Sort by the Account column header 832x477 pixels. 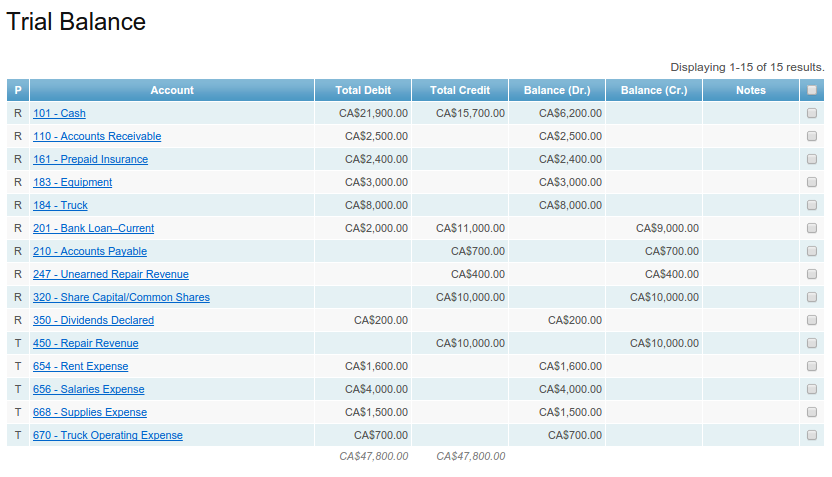[172, 90]
